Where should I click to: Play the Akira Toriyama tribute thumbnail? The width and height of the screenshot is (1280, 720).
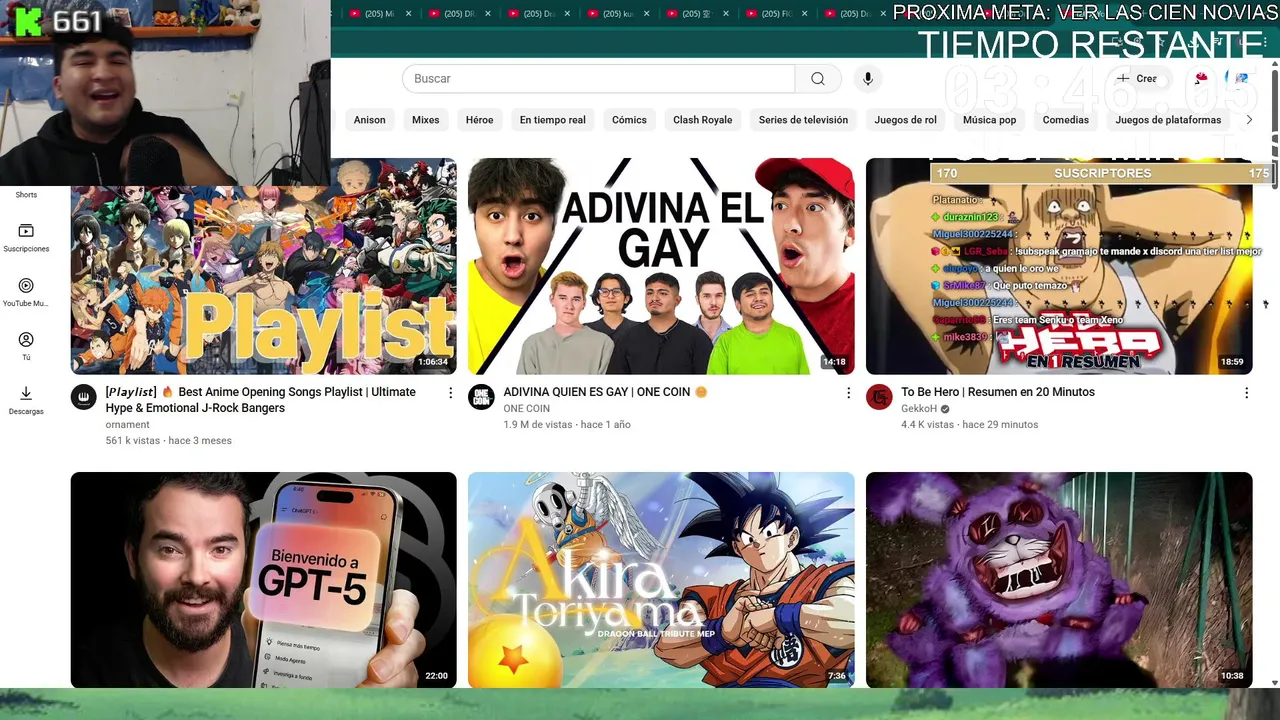pos(661,580)
